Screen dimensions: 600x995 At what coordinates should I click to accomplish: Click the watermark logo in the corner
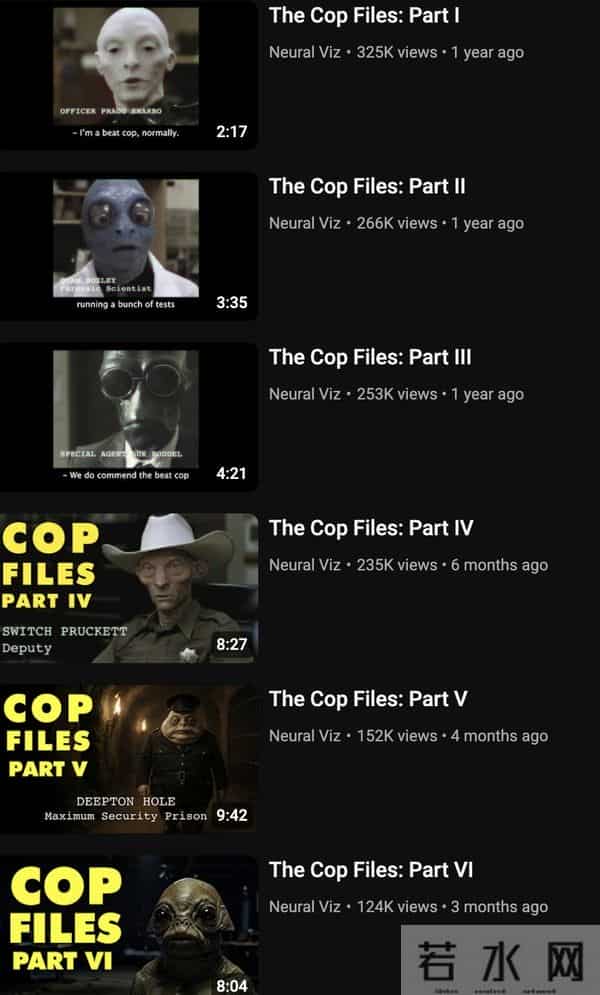click(x=500, y=960)
